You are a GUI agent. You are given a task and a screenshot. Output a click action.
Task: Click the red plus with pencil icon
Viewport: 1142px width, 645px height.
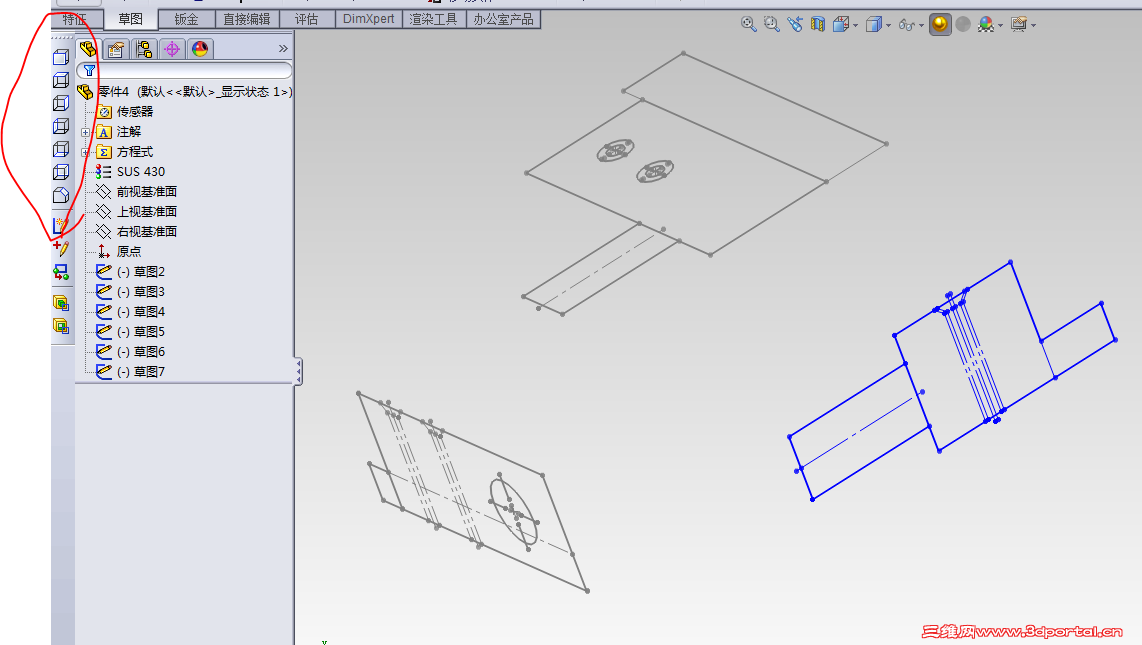(61, 248)
